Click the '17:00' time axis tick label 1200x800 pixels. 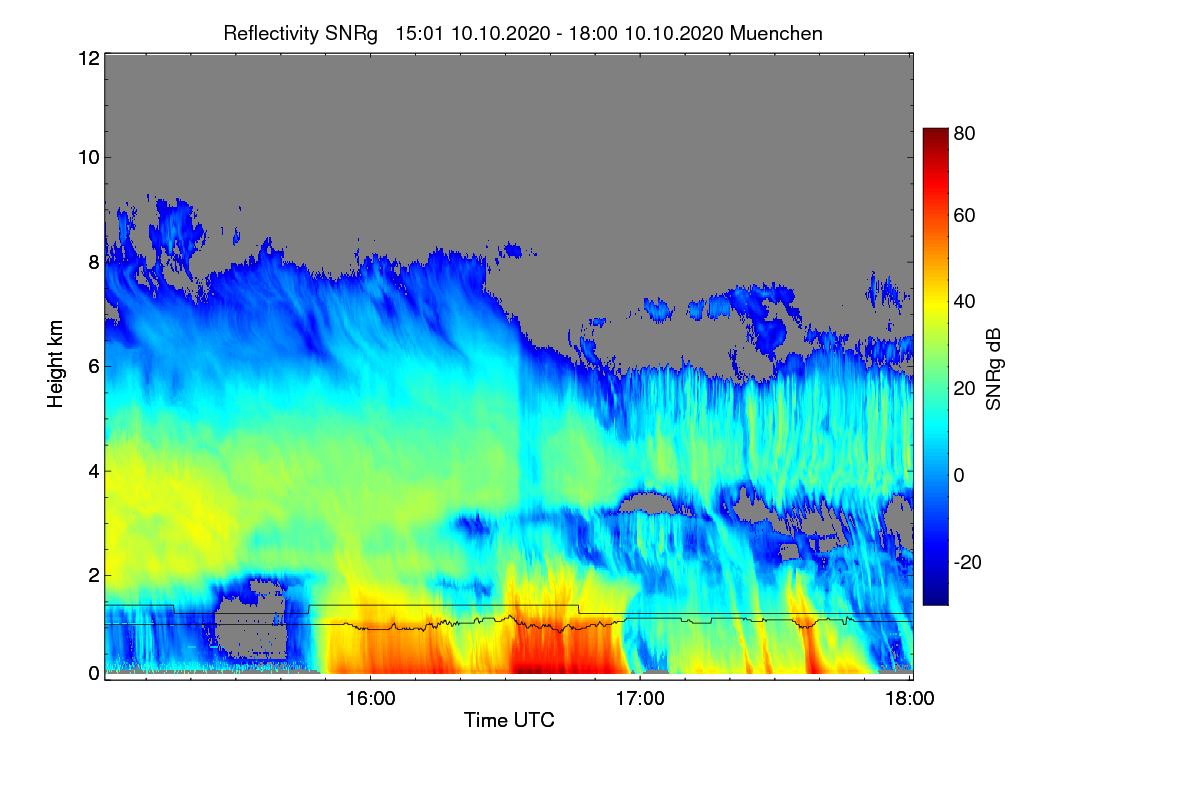click(x=640, y=699)
